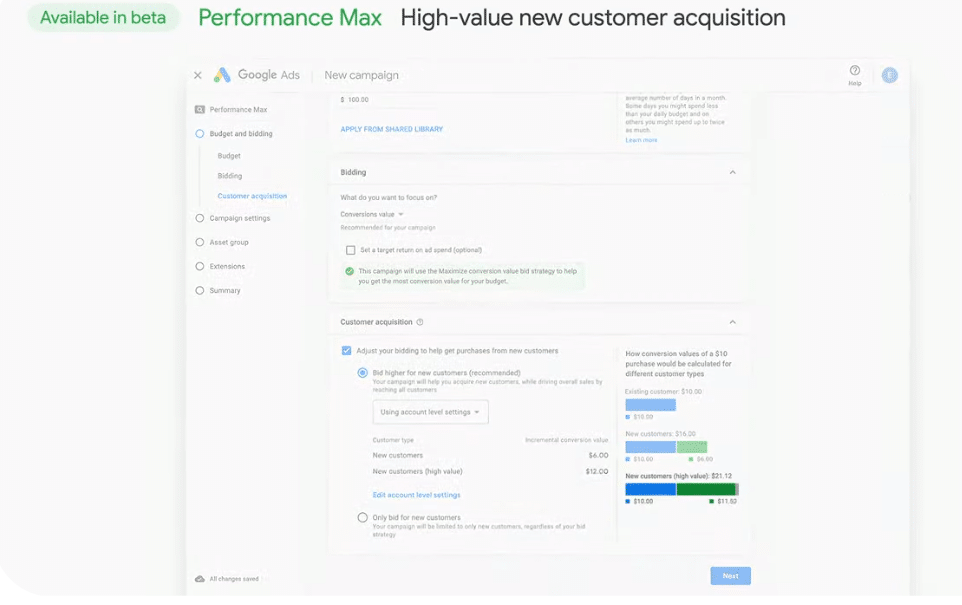Click the Next button
962x605 pixels.
point(730,576)
